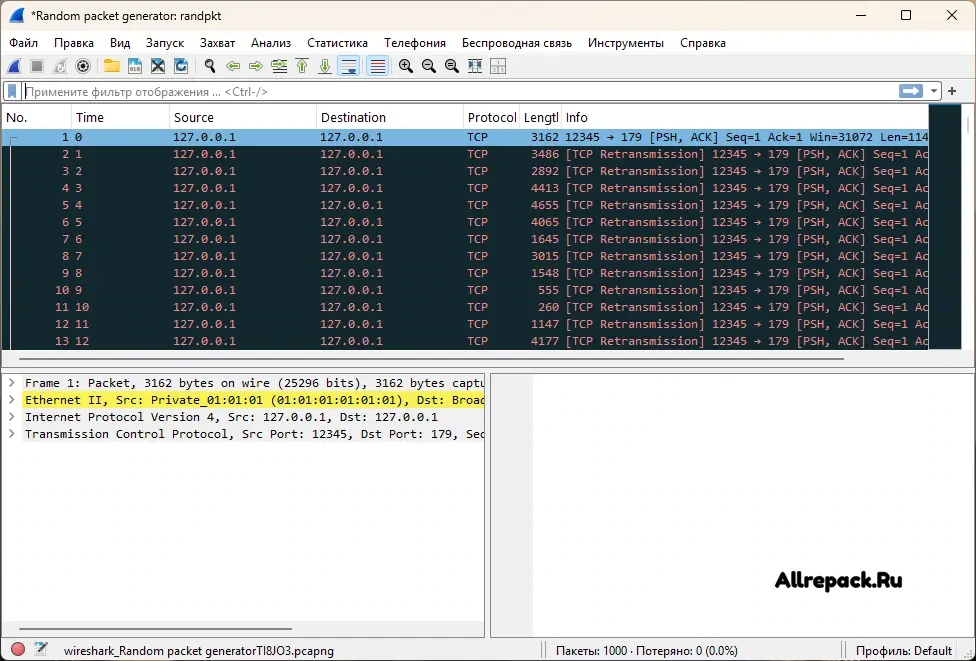Screen dimensions: 976x661
Task: Apply display filter with arrow button
Action: (x=911, y=91)
